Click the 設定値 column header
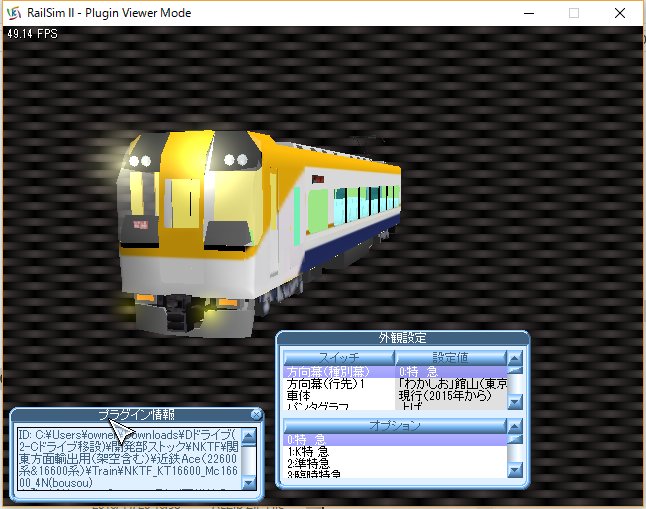Image resolution: width=646 pixels, height=509 pixels. point(450,357)
